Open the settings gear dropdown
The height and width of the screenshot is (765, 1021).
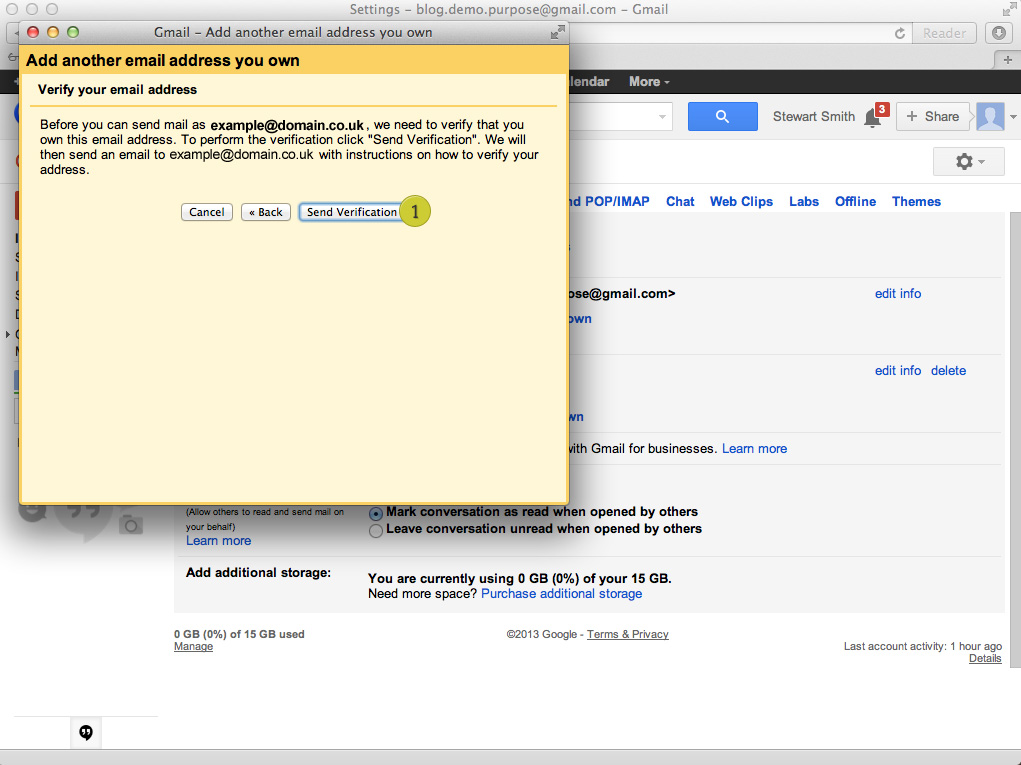click(x=969, y=162)
